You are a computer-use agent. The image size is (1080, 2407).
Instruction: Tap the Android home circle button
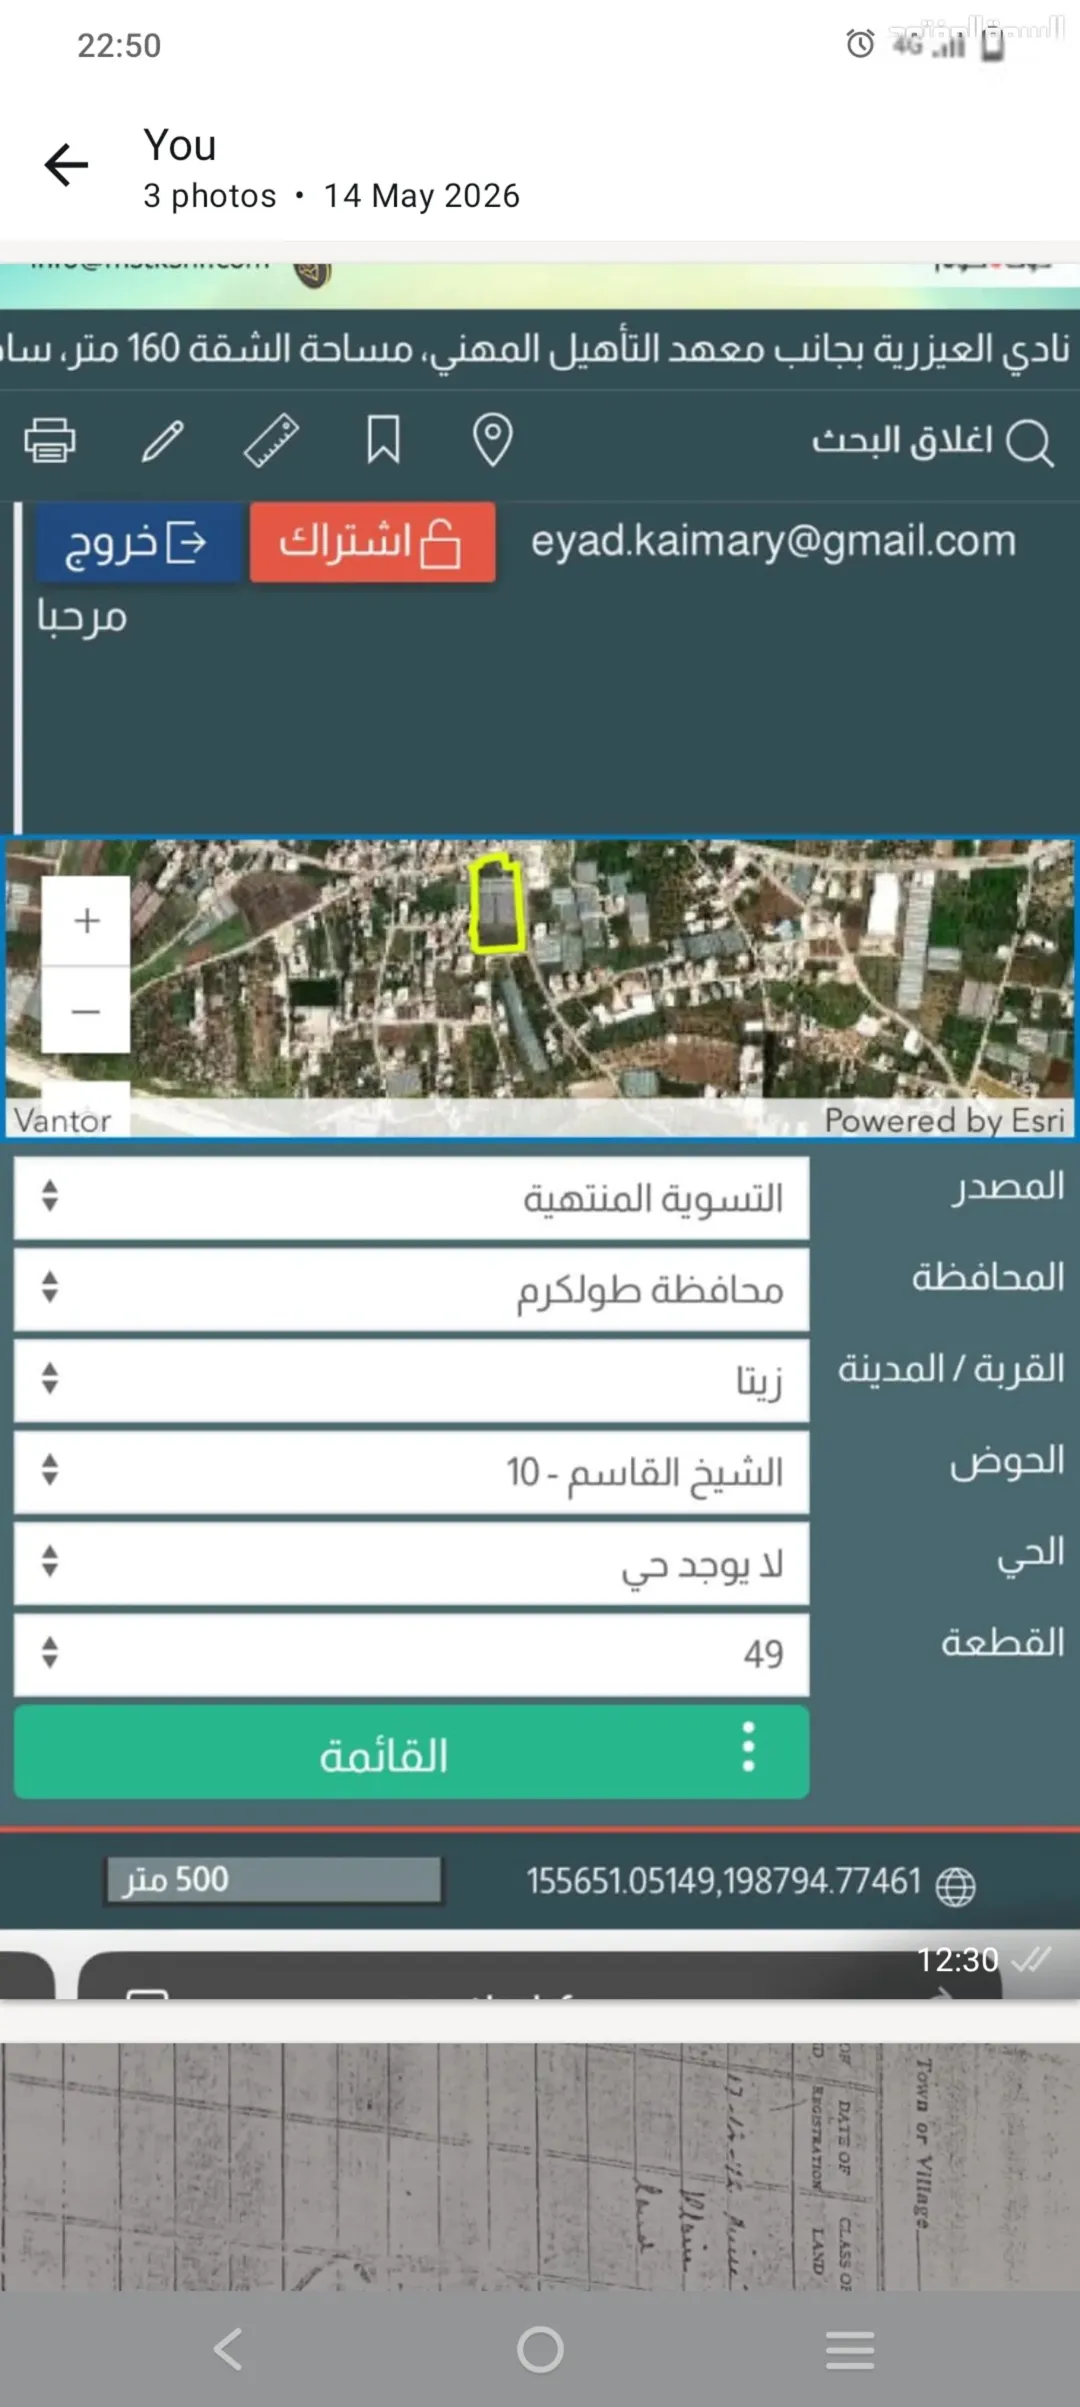(540, 2349)
